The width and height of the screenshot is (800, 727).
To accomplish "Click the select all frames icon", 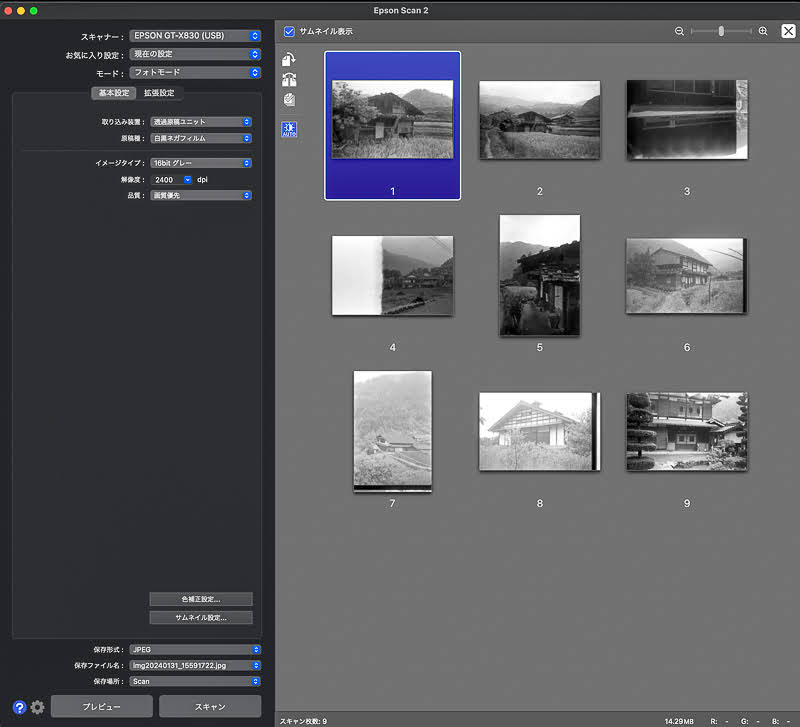I will 289,99.
